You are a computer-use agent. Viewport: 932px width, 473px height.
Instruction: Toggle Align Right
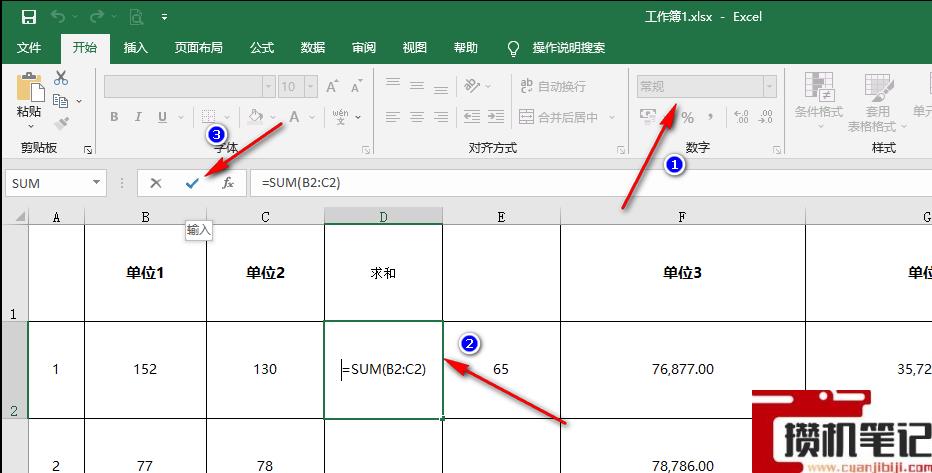click(440, 117)
